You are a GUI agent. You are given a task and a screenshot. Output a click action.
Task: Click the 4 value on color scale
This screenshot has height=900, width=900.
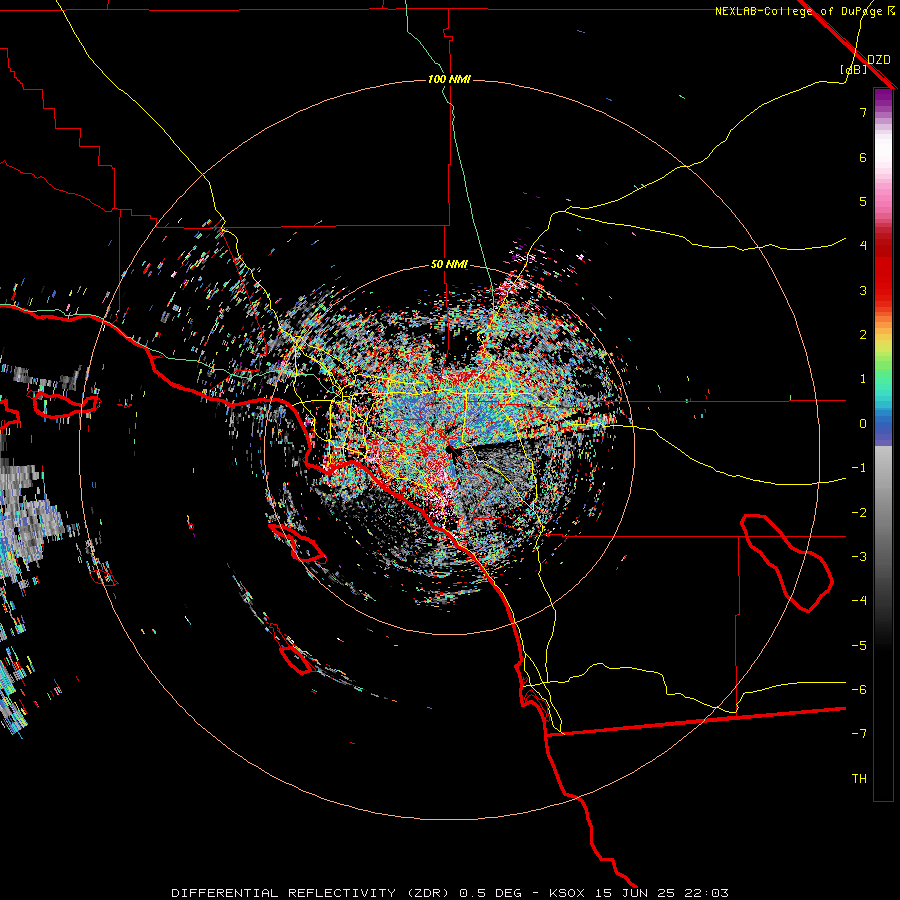tap(863, 246)
